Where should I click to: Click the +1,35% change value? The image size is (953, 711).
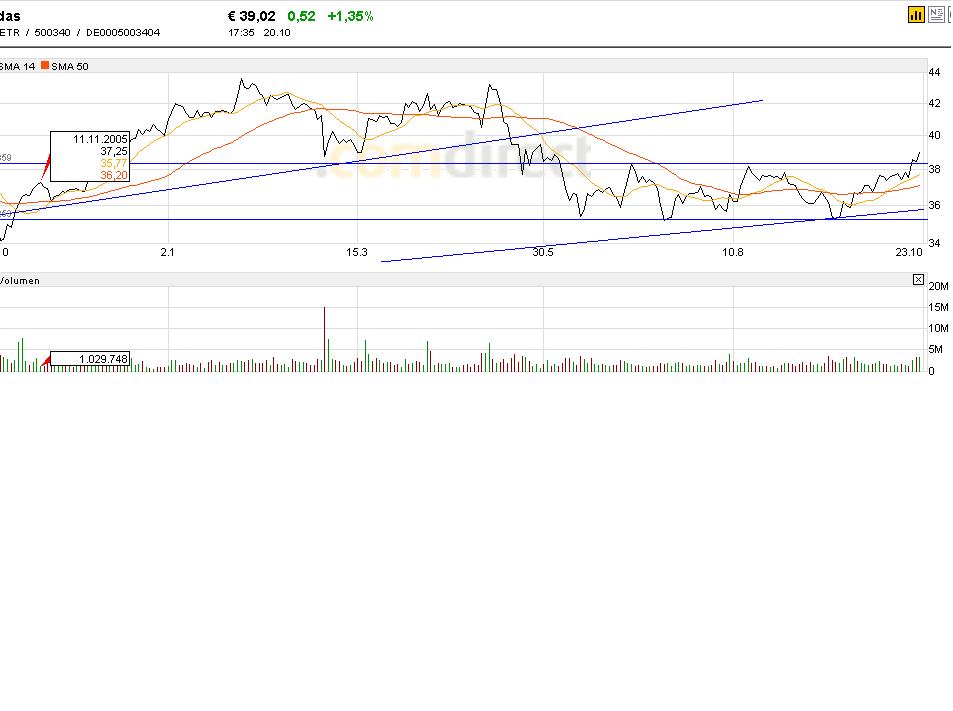point(350,16)
